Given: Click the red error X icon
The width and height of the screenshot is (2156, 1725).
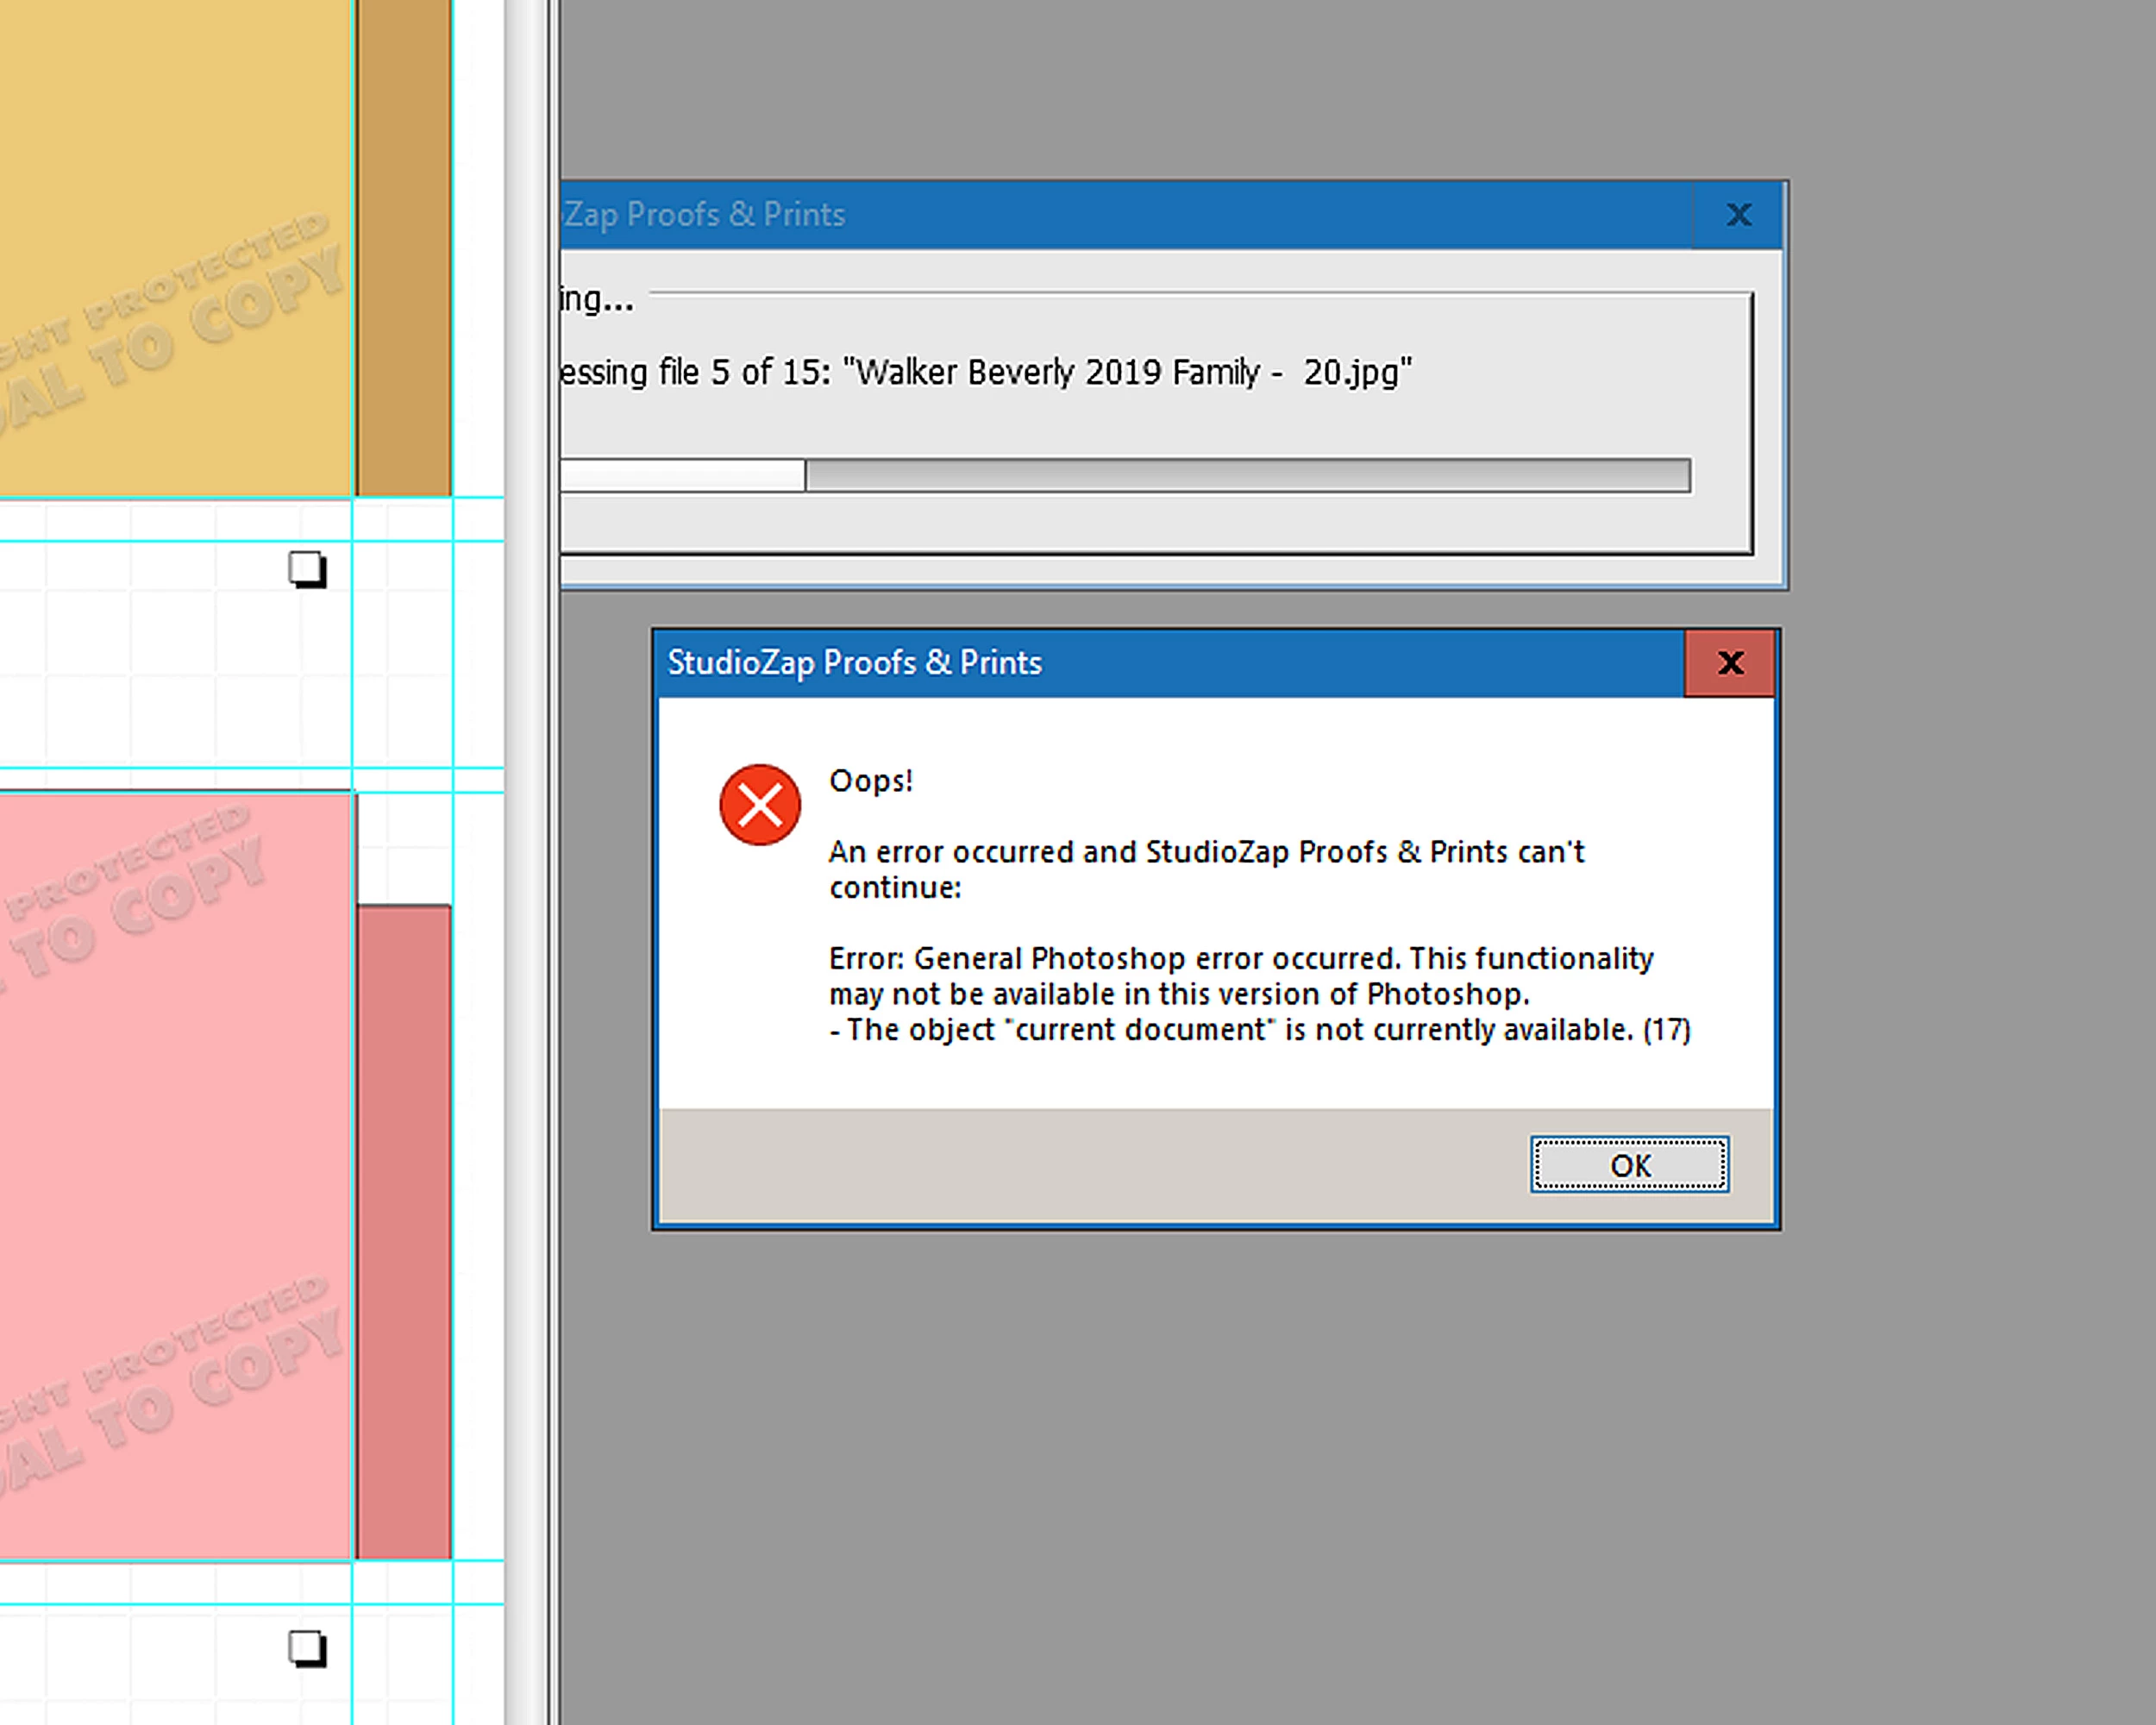Looking at the screenshot, I should (760, 805).
